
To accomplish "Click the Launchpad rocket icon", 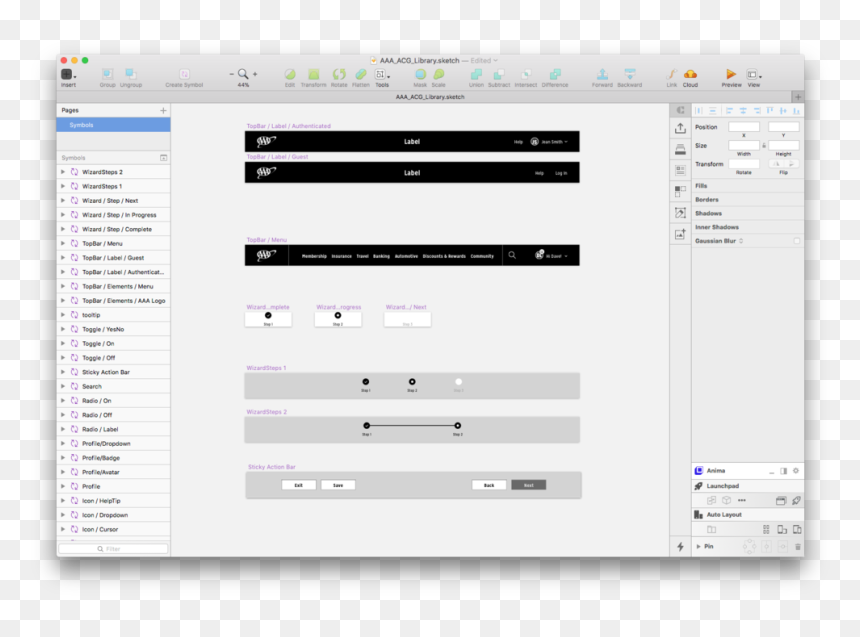I will 699,486.
